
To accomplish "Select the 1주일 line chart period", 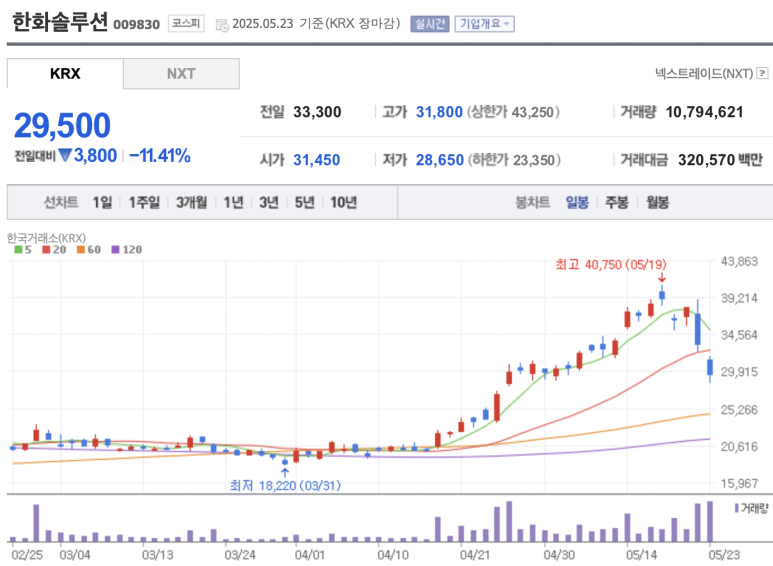I will [x=144, y=202].
